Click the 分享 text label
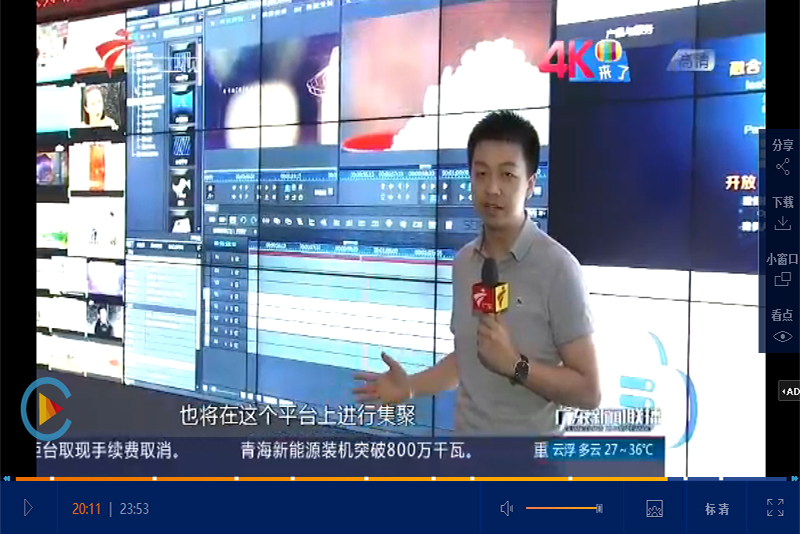800x534 pixels. (x=782, y=145)
